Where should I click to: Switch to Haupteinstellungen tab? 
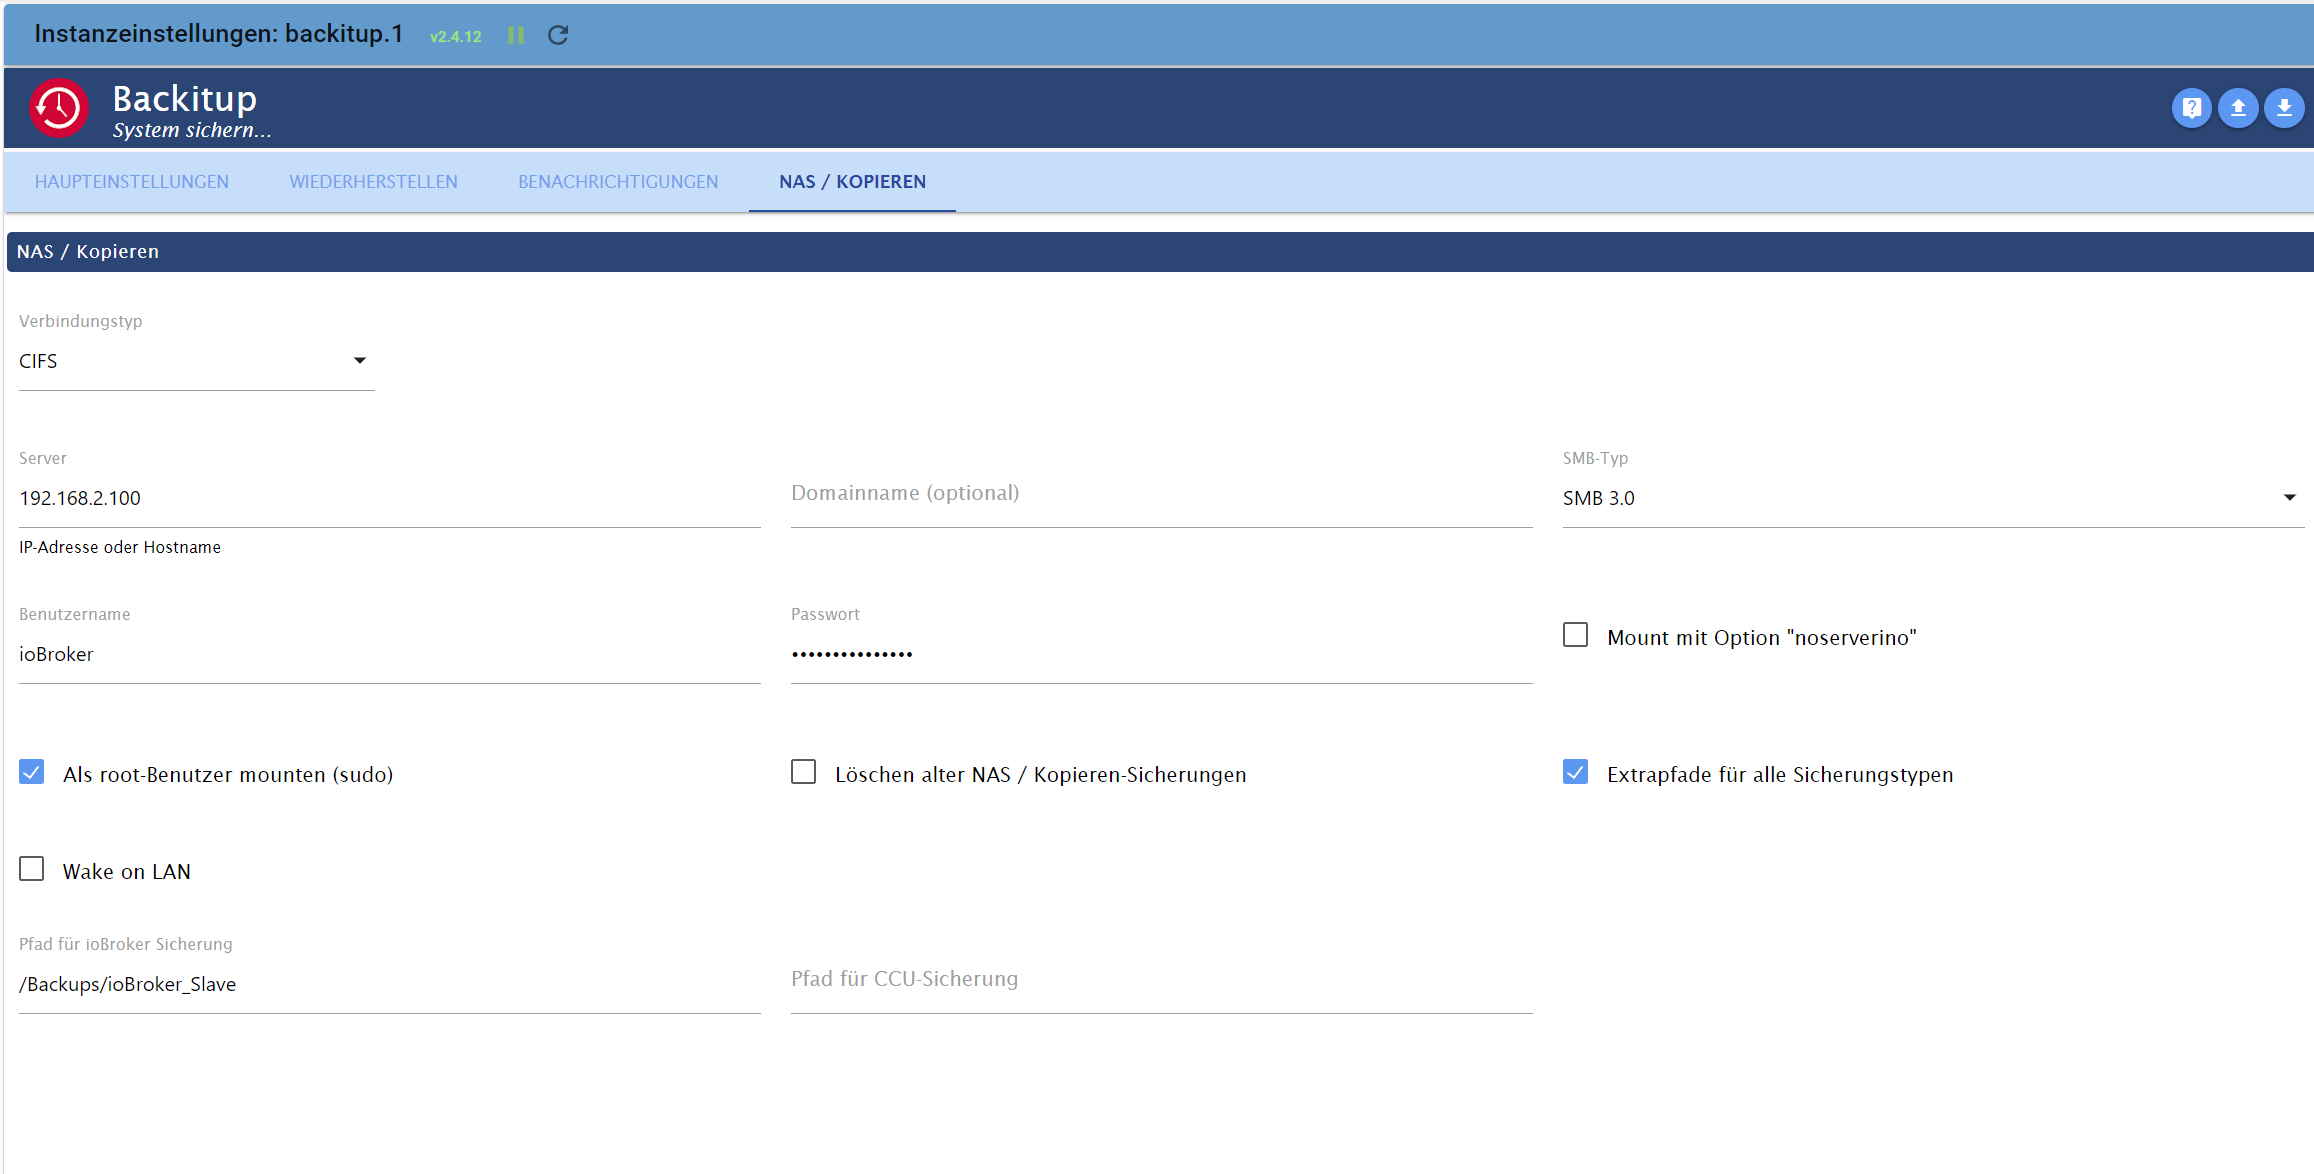tap(132, 182)
